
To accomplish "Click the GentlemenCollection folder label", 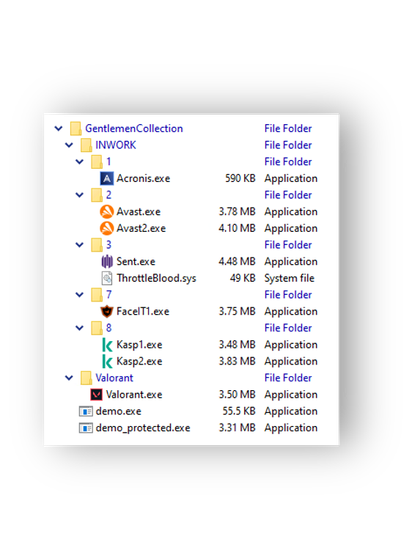I will 134,128.
